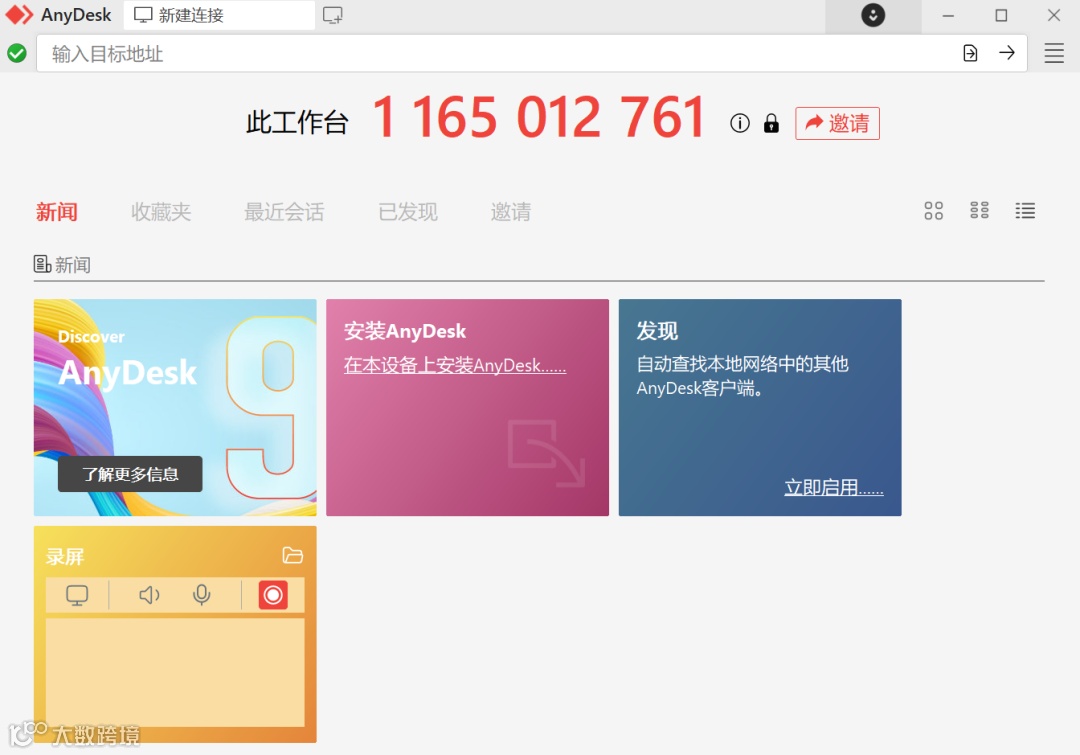The width and height of the screenshot is (1080, 755).
Task: Click the 安装AnyDesk card title
Action: 405,331
